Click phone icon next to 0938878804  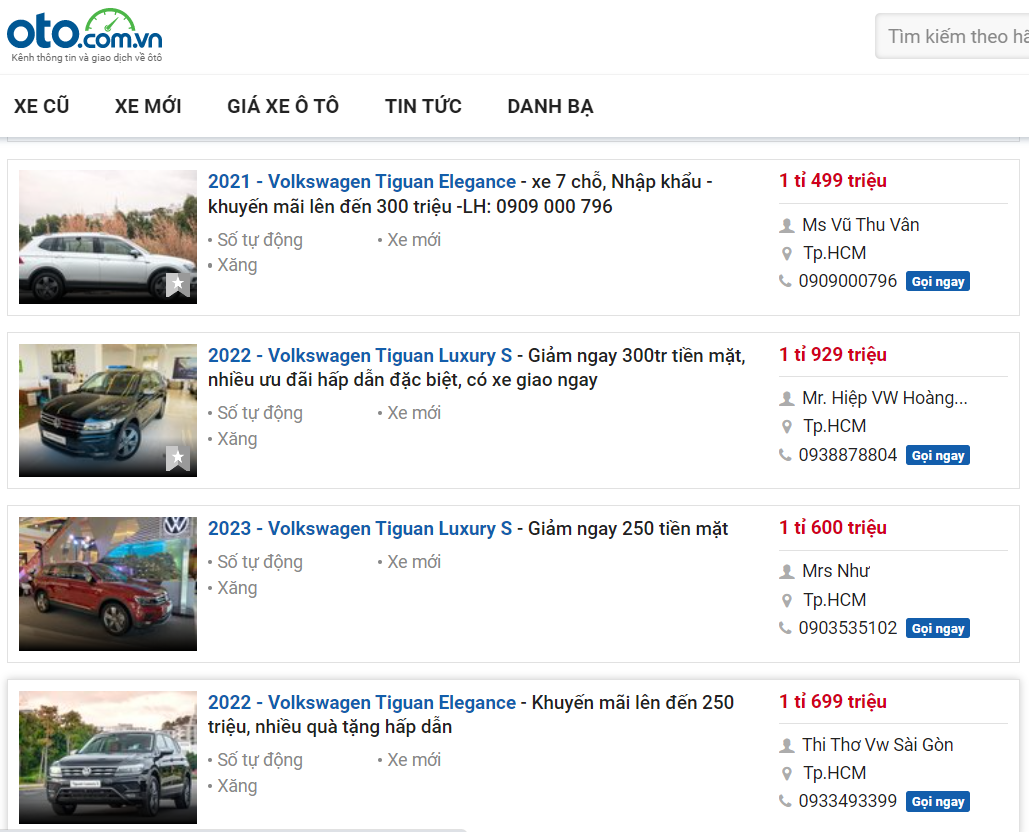point(785,455)
